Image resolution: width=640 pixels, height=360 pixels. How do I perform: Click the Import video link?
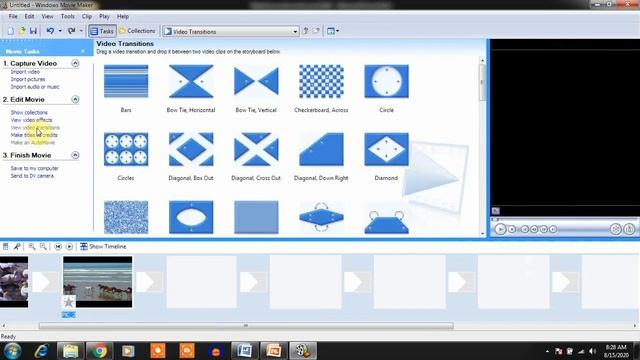[25, 72]
